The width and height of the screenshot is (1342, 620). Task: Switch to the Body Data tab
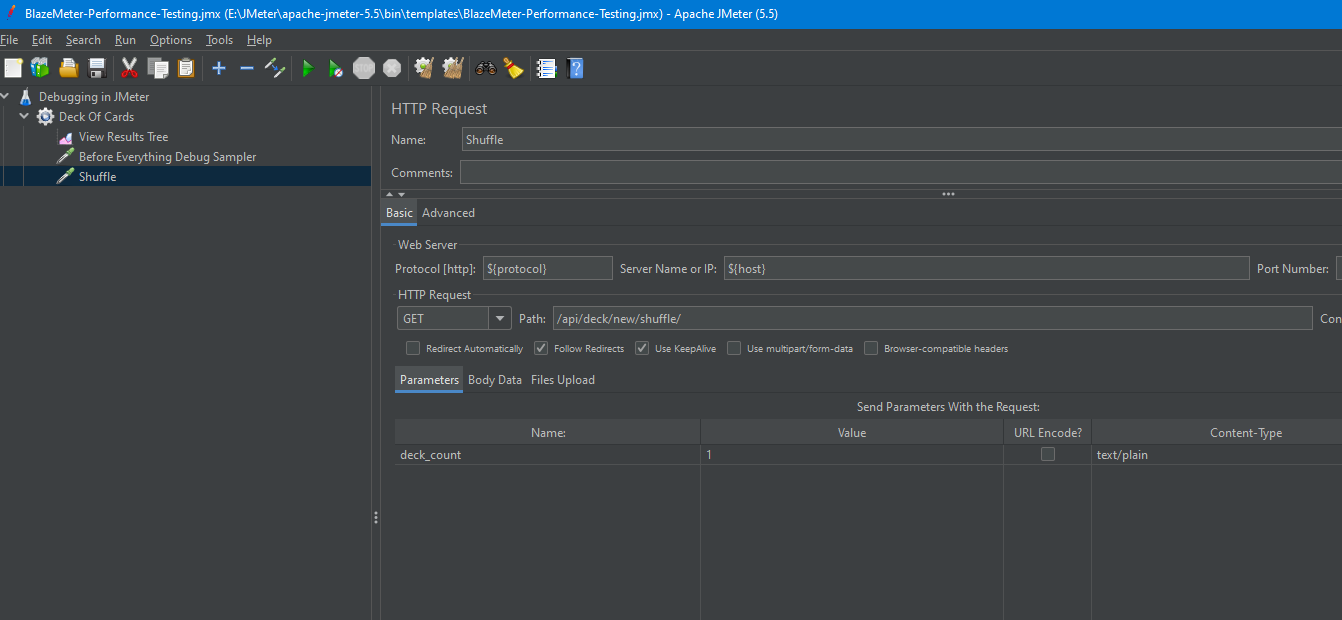495,380
